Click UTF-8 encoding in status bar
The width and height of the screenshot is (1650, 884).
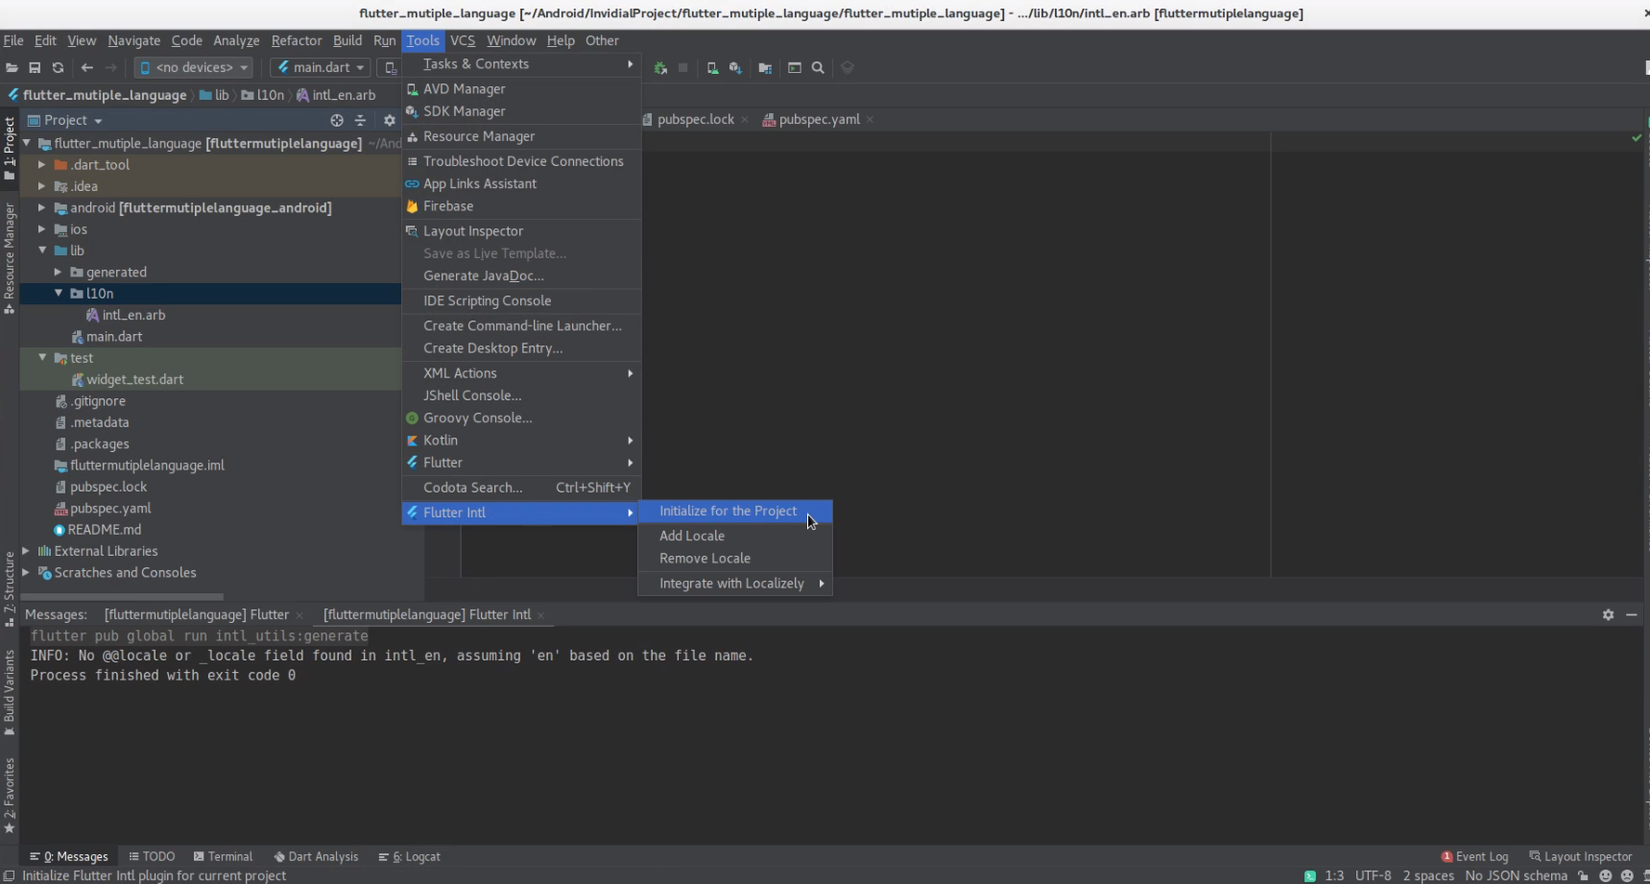1372,876
